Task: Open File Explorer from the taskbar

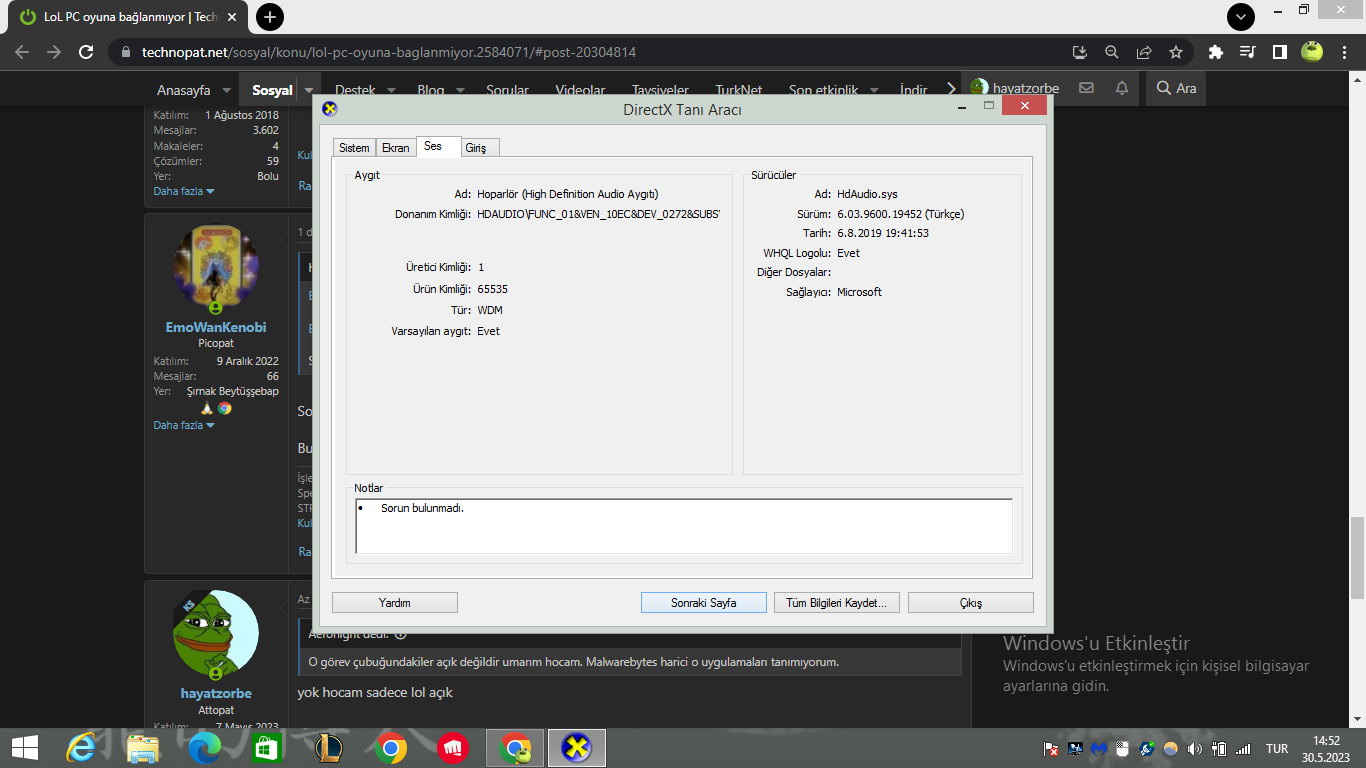Action: tap(143, 748)
